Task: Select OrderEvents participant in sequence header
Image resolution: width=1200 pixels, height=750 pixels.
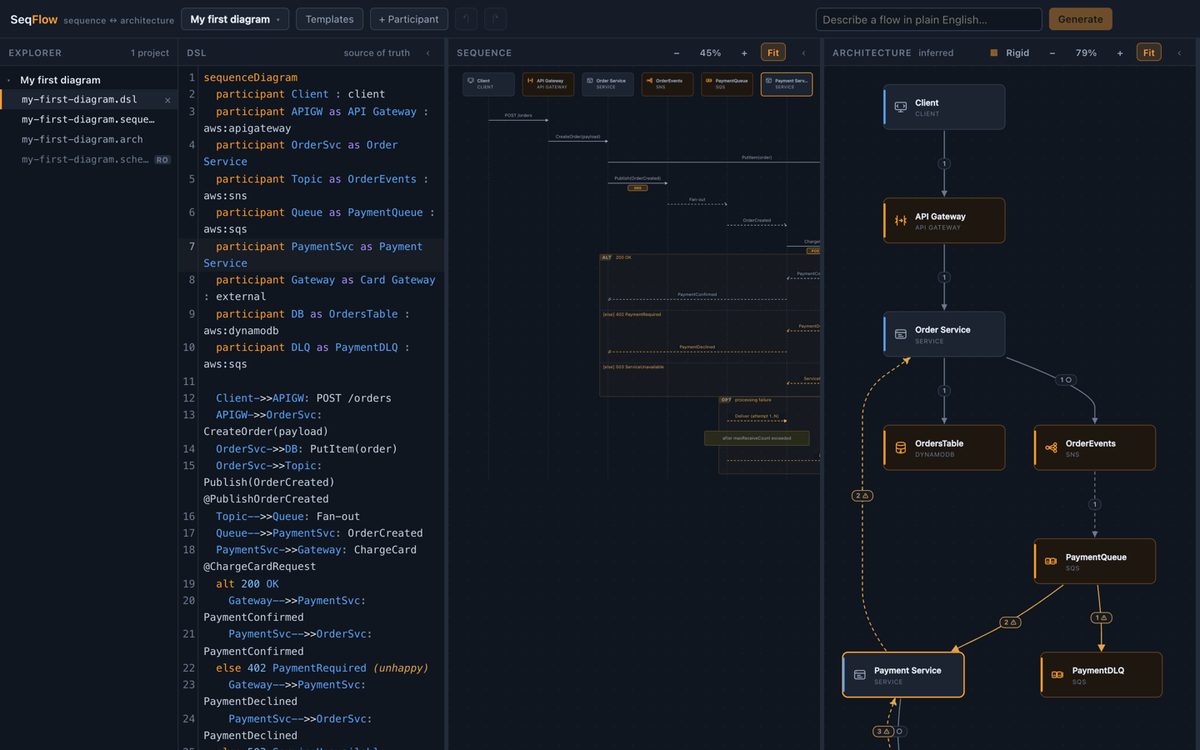Action: [668, 84]
